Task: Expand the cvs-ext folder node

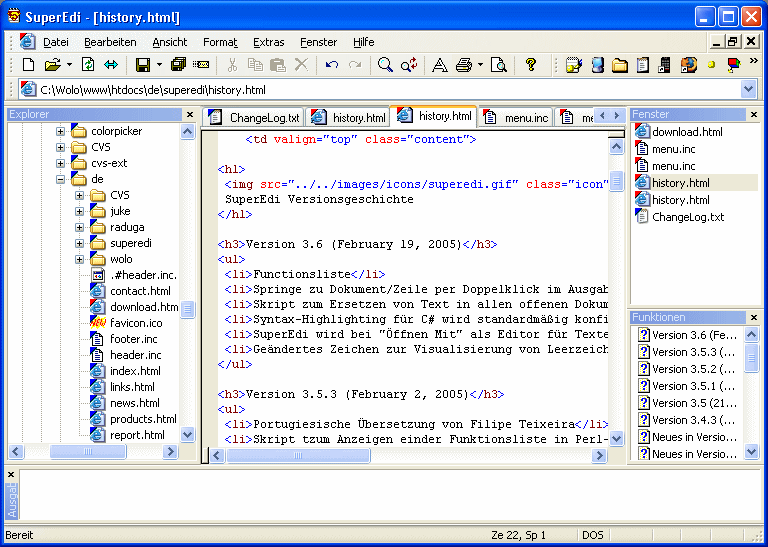Action: click(x=60, y=163)
